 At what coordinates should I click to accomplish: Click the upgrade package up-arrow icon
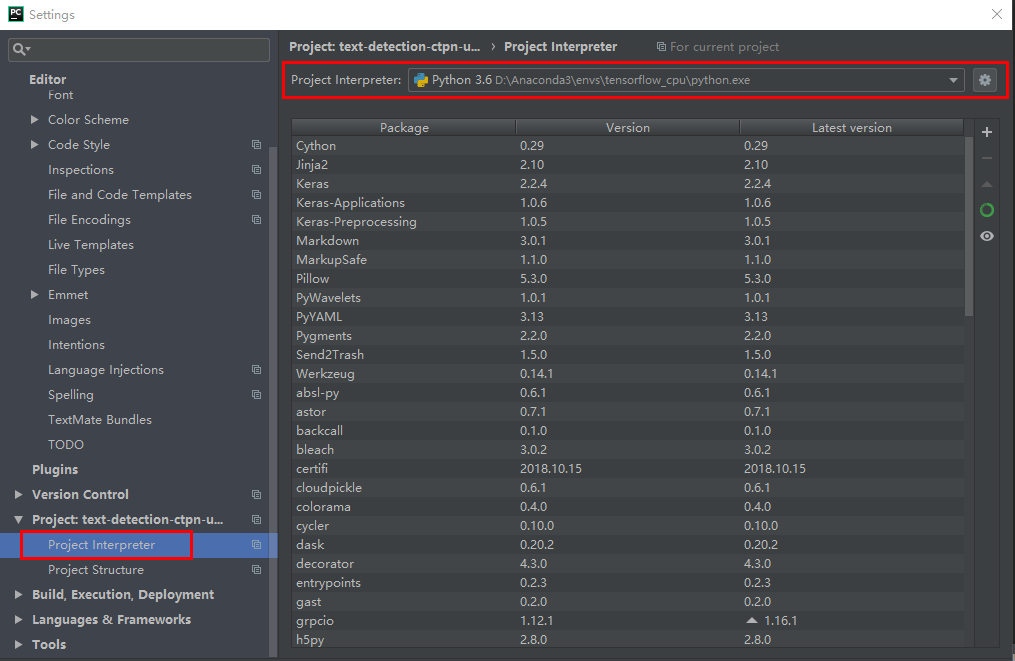(987, 185)
